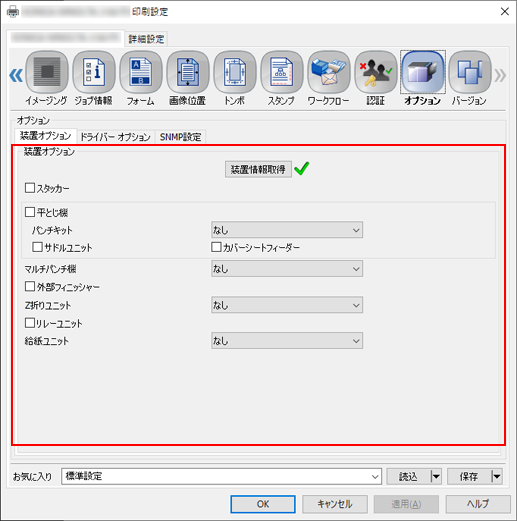The width and height of the screenshot is (517, 521).
Task: Open the SNMP設定 tab
Action: [x=180, y=137]
